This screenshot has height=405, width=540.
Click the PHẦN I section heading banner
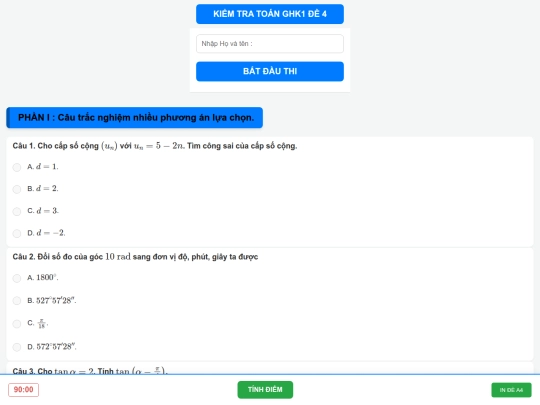click(x=134, y=118)
